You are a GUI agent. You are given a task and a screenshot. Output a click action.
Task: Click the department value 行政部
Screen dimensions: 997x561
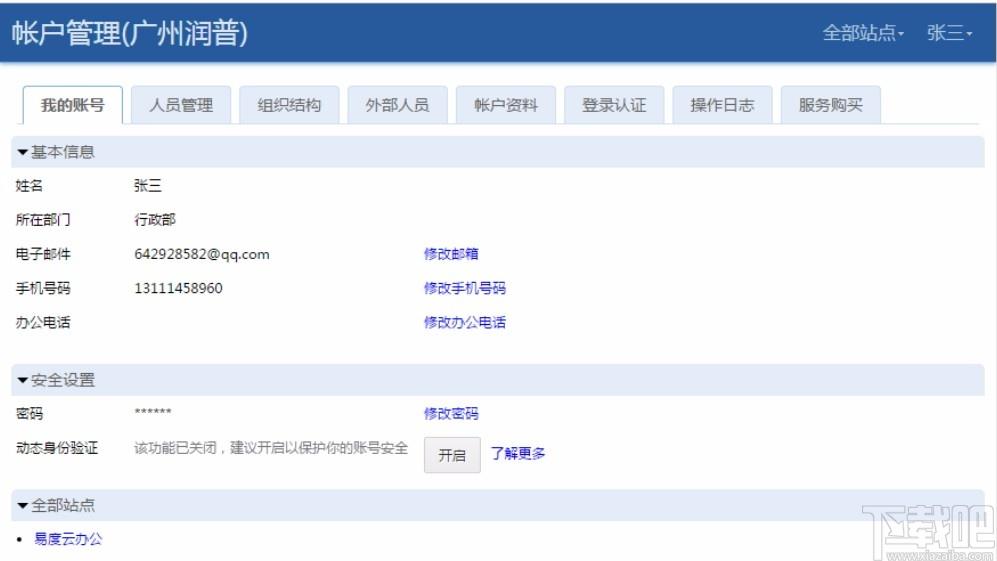click(x=155, y=220)
